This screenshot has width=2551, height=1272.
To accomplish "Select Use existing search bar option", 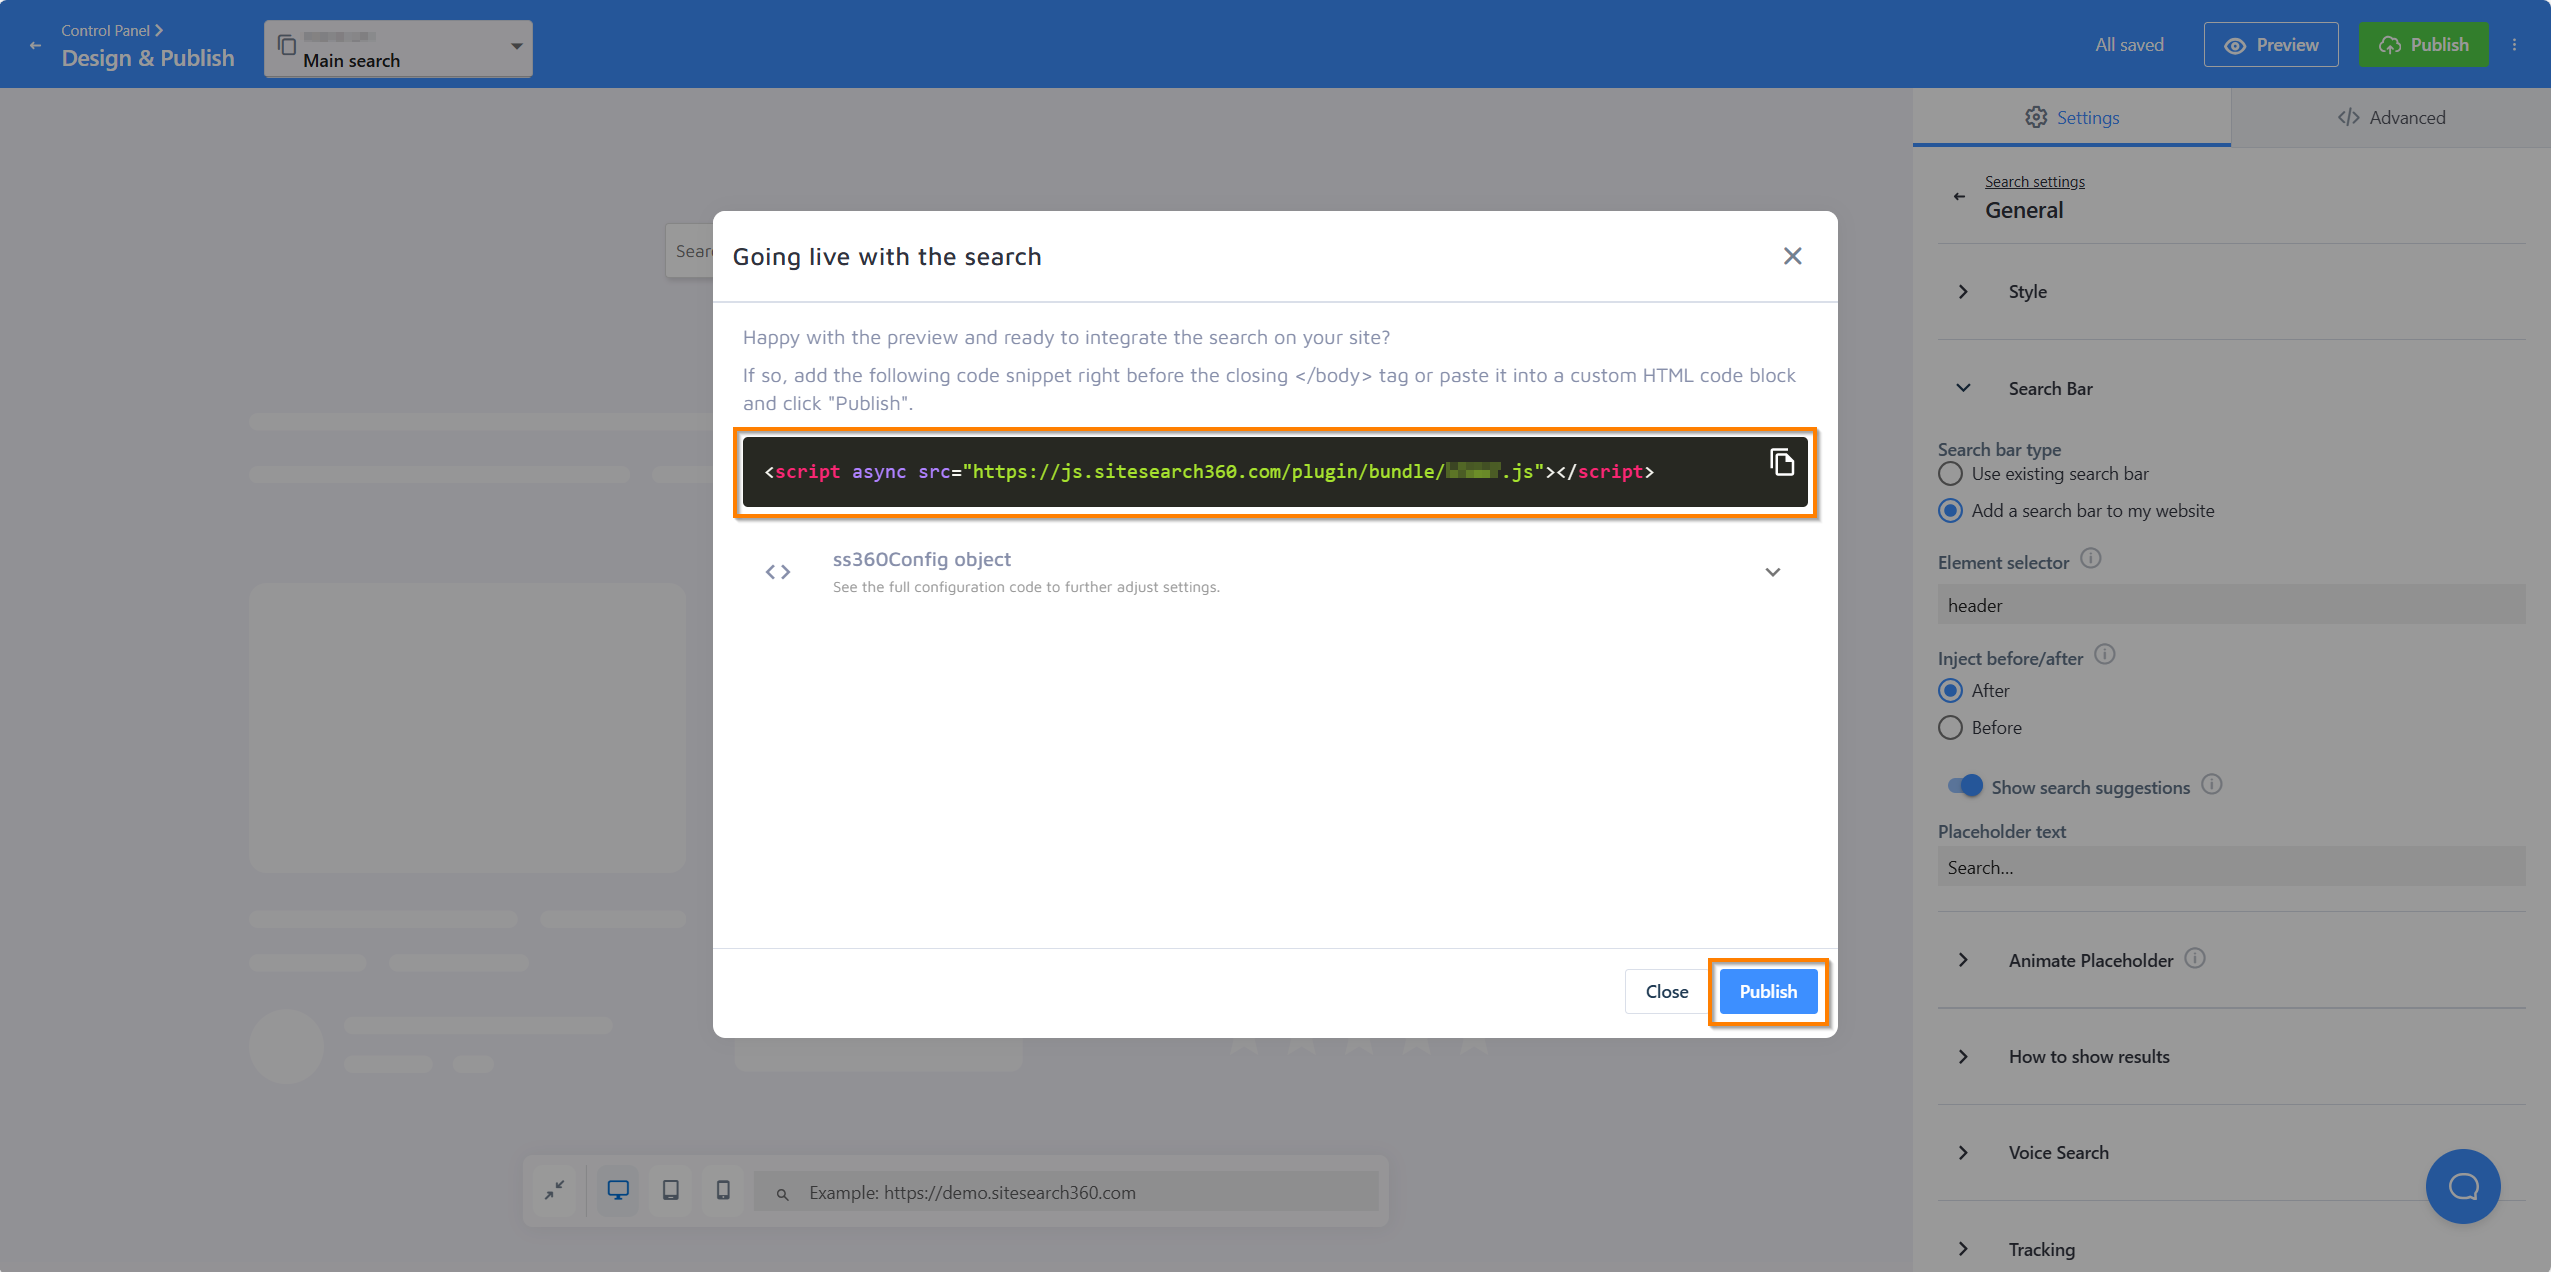I will [1950, 474].
